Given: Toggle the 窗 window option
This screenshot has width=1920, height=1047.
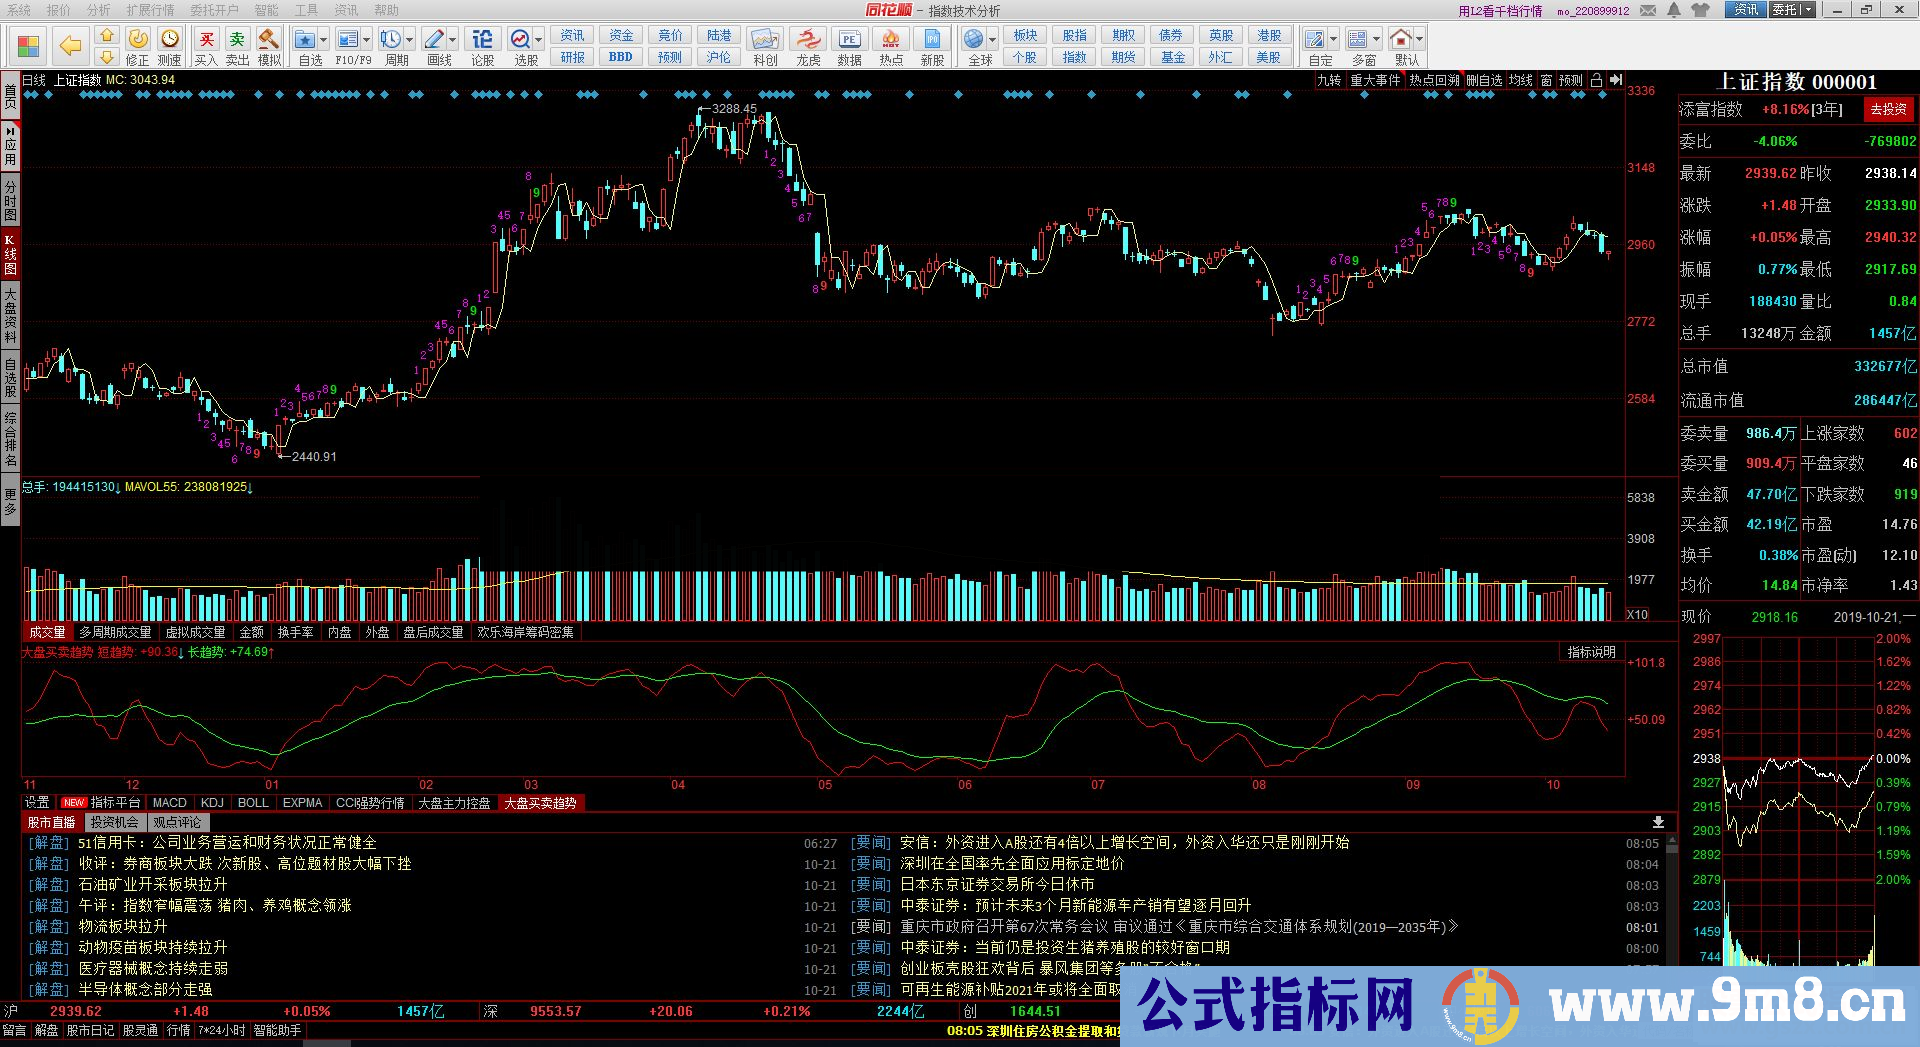Looking at the screenshot, I should click(1547, 80).
